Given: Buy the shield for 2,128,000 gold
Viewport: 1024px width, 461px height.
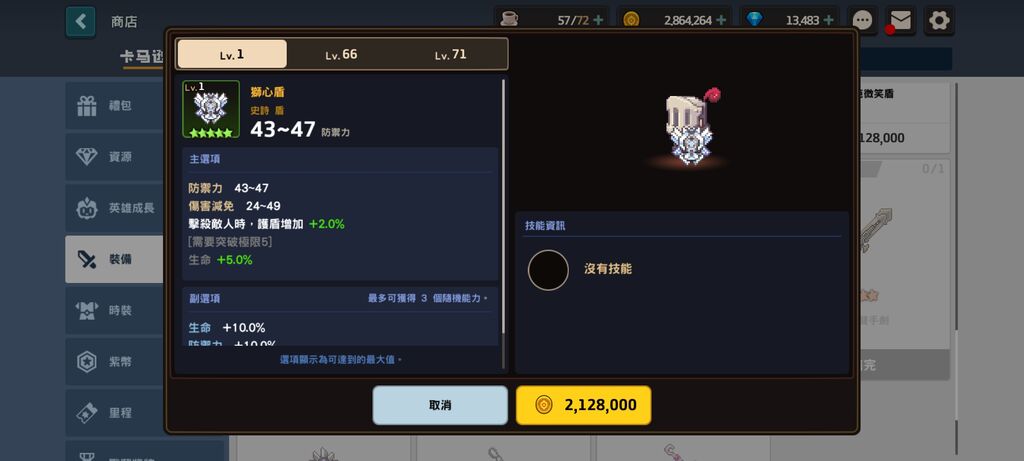Looking at the screenshot, I should pyautogui.click(x=584, y=405).
